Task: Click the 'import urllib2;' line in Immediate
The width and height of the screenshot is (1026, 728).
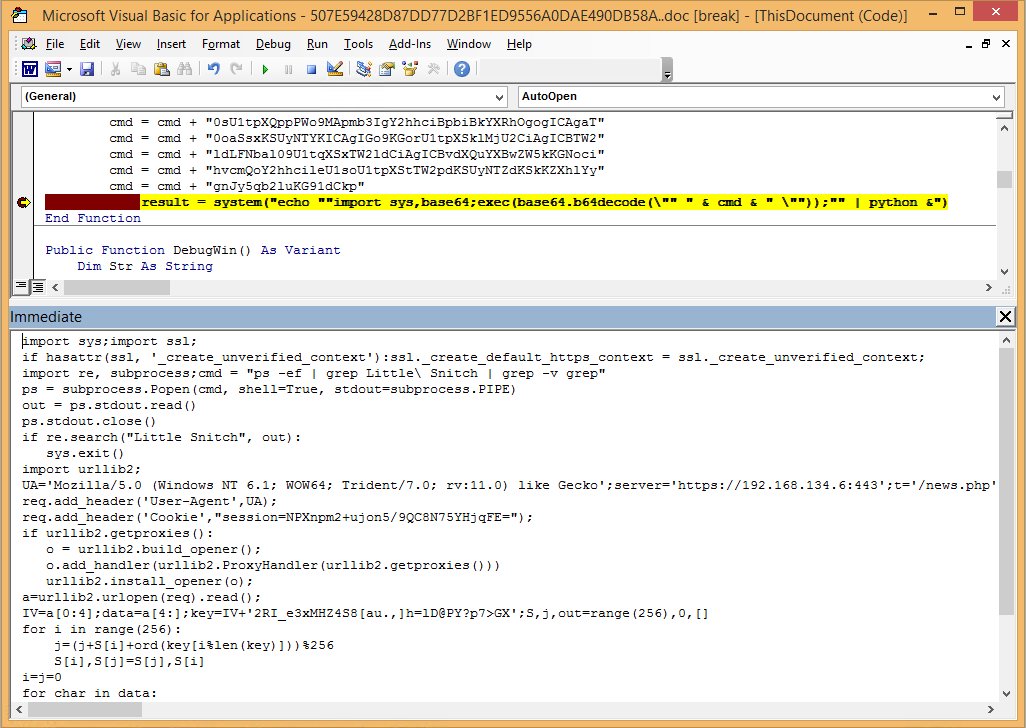Action: pyautogui.click(x=81, y=470)
